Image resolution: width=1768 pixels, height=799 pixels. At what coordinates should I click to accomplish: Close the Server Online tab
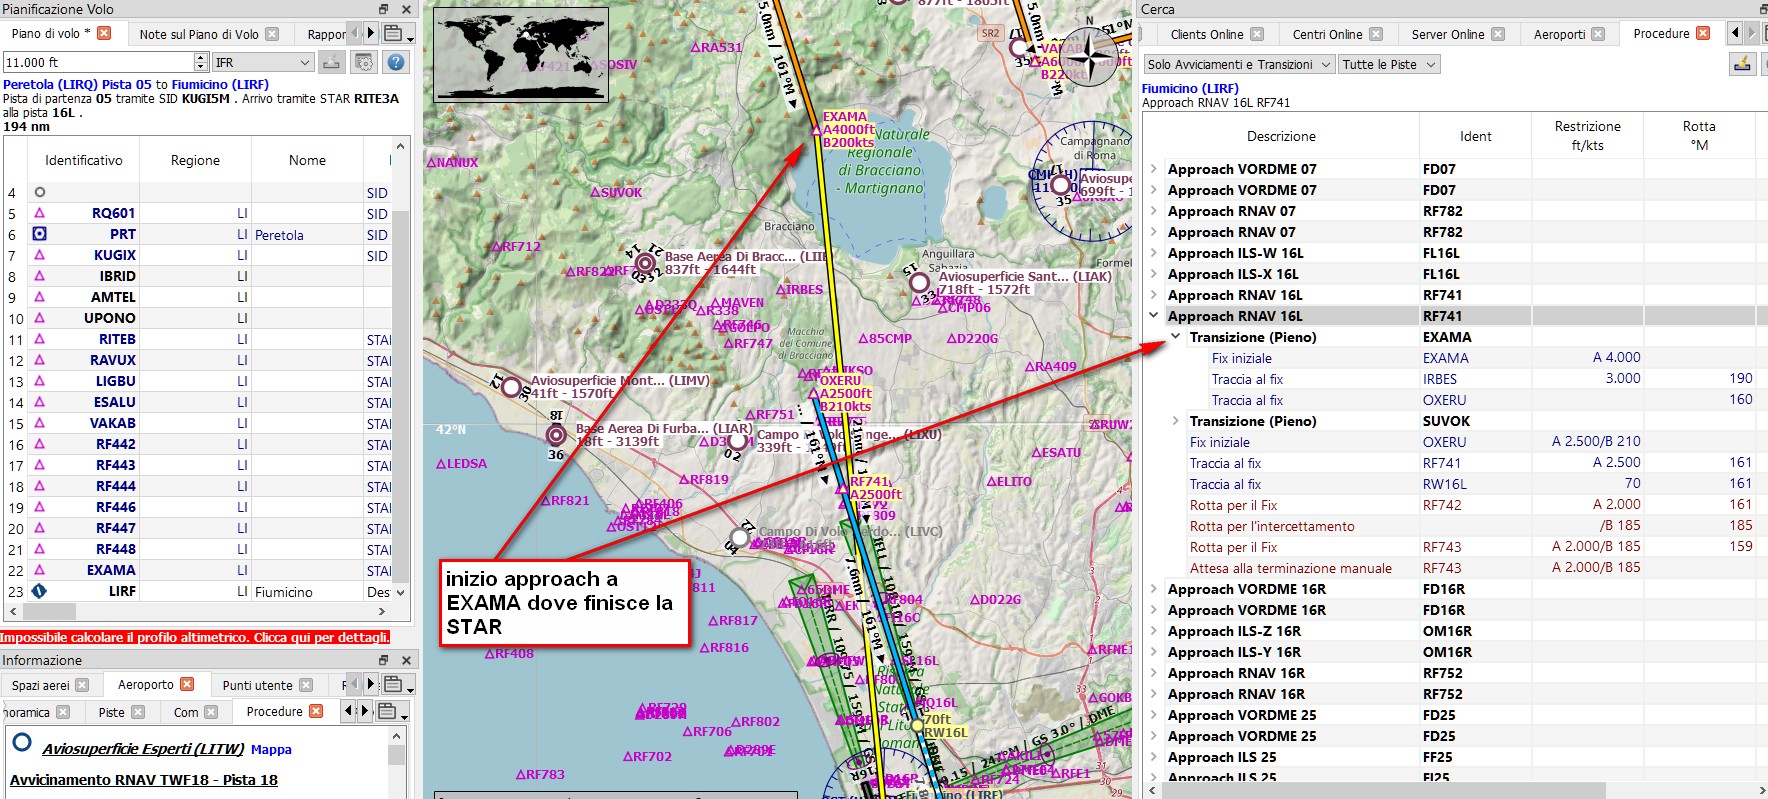coord(1498,34)
